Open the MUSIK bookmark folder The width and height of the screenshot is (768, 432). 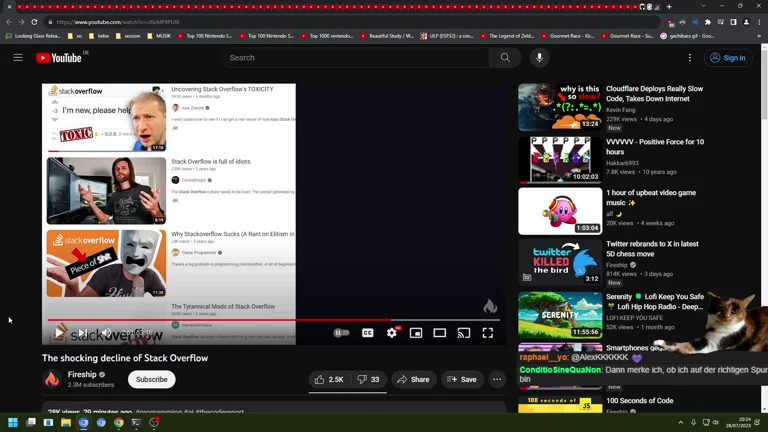tap(160, 36)
